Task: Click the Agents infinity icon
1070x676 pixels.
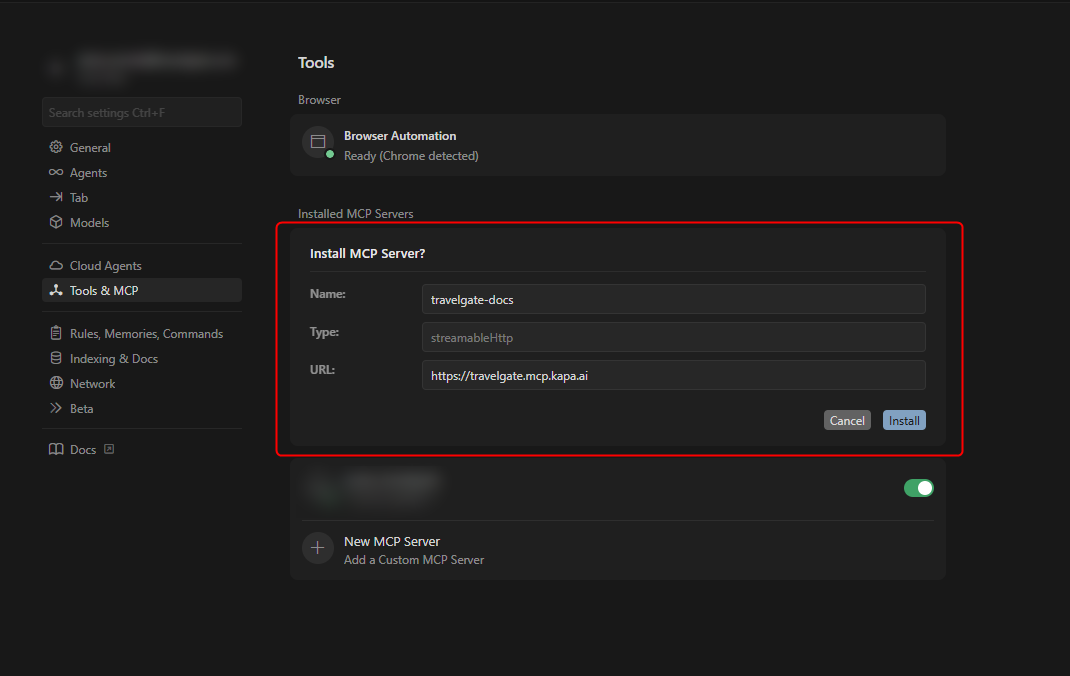Action: point(56,172)
